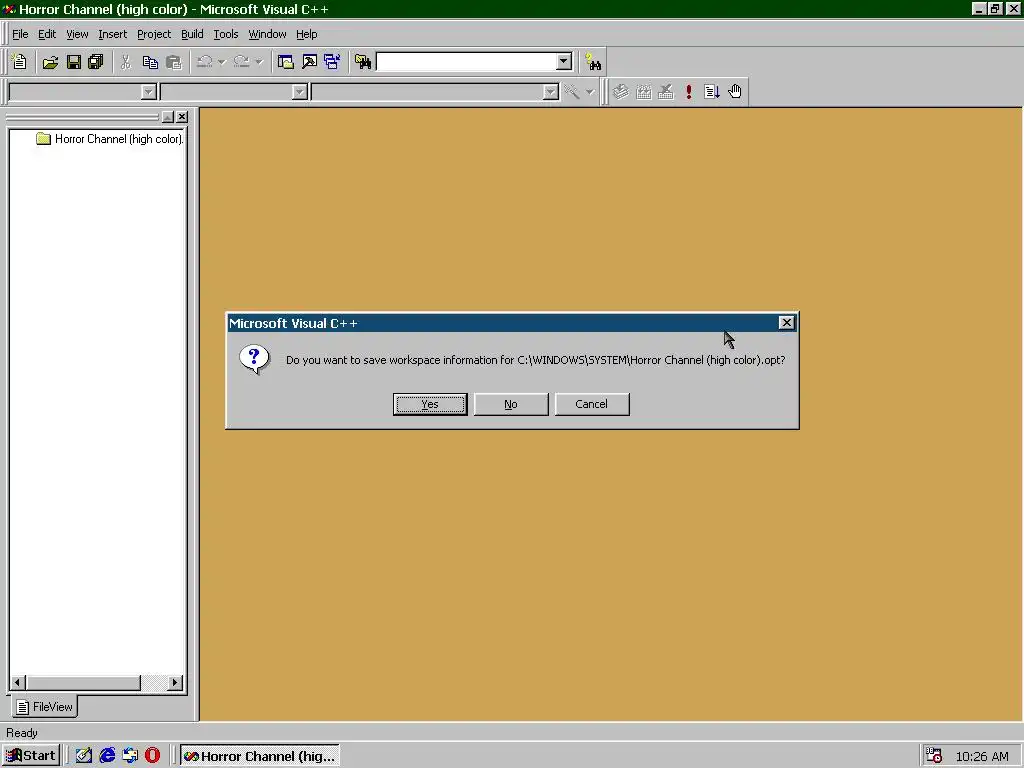Open the Undo history dropdown arrow
Viewport: 1024px width, 768px height.
point(222,62)
